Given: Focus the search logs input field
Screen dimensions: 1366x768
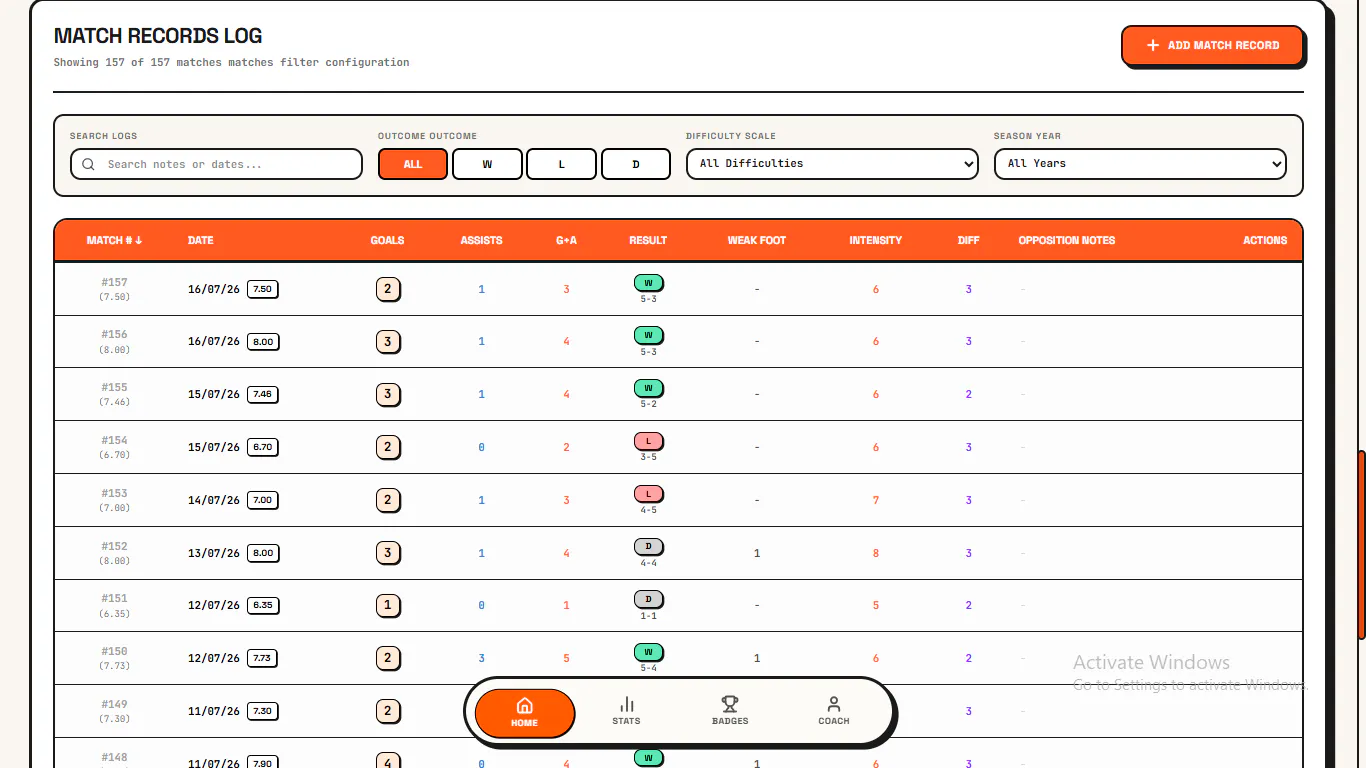Looking at the screenshot, I should 216,164.
